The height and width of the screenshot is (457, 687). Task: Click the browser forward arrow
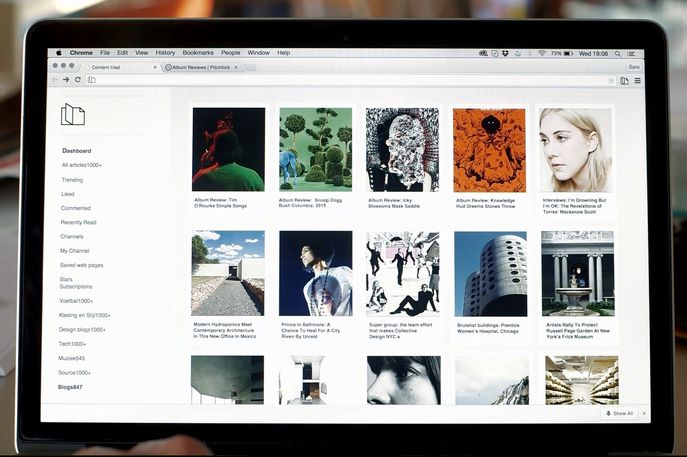coord(66,80)
